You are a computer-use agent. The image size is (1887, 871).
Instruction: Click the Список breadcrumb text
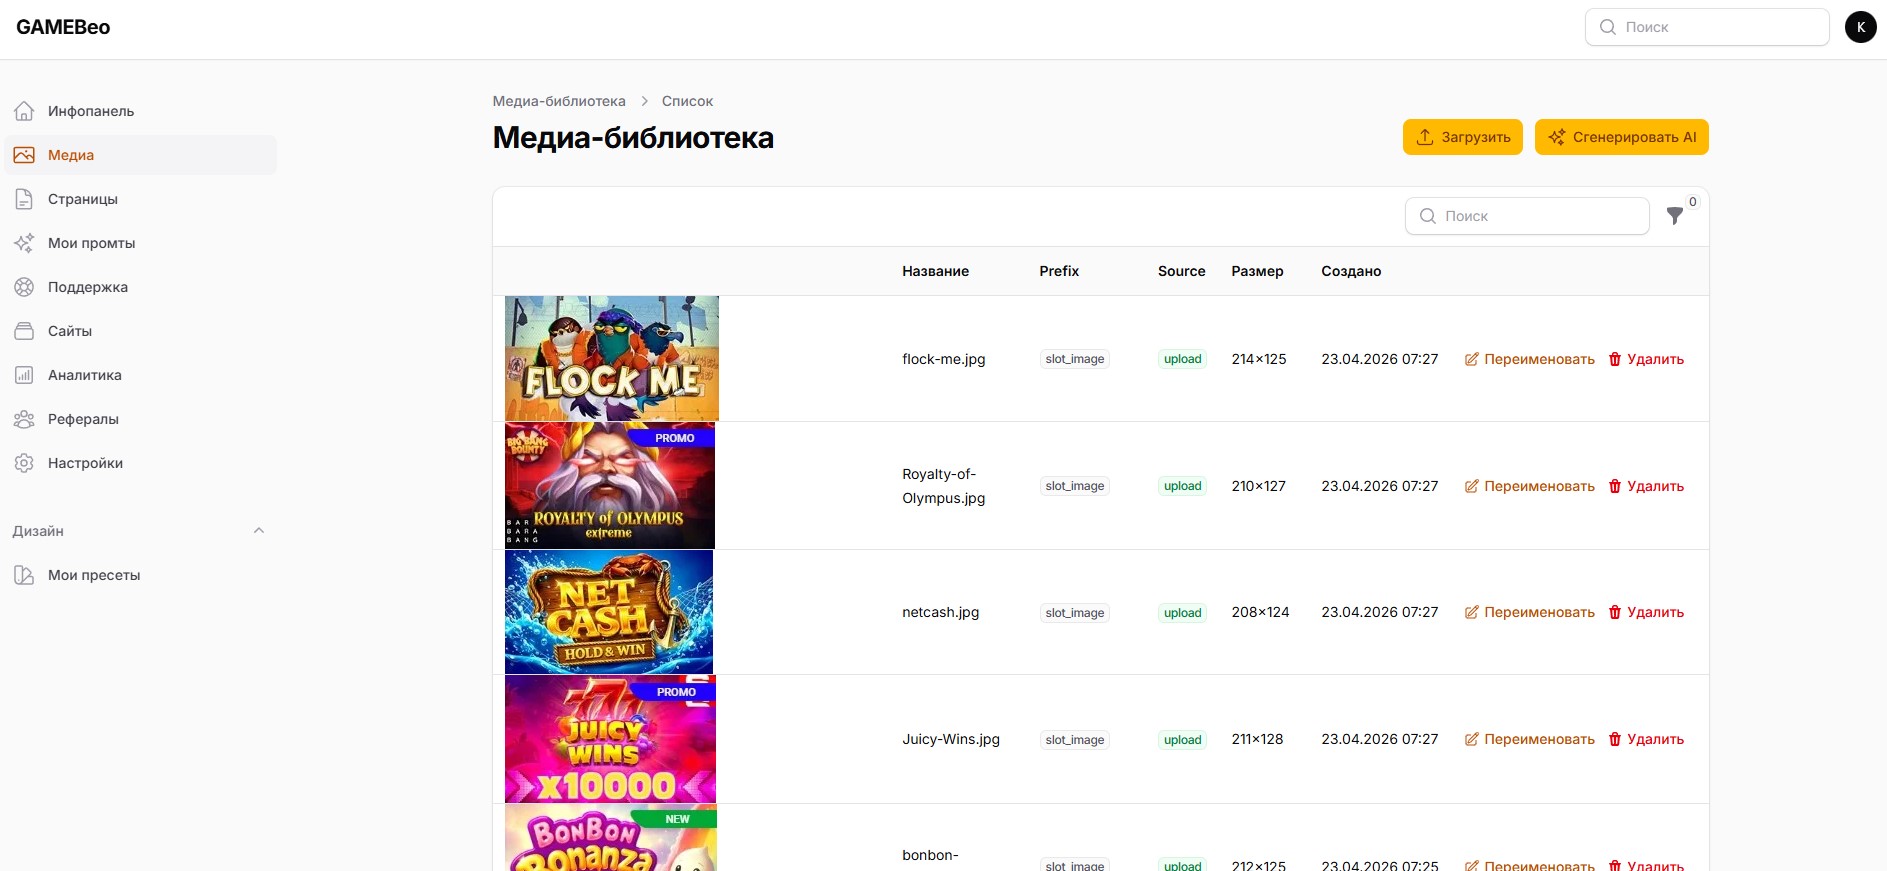tap(687, 101)
